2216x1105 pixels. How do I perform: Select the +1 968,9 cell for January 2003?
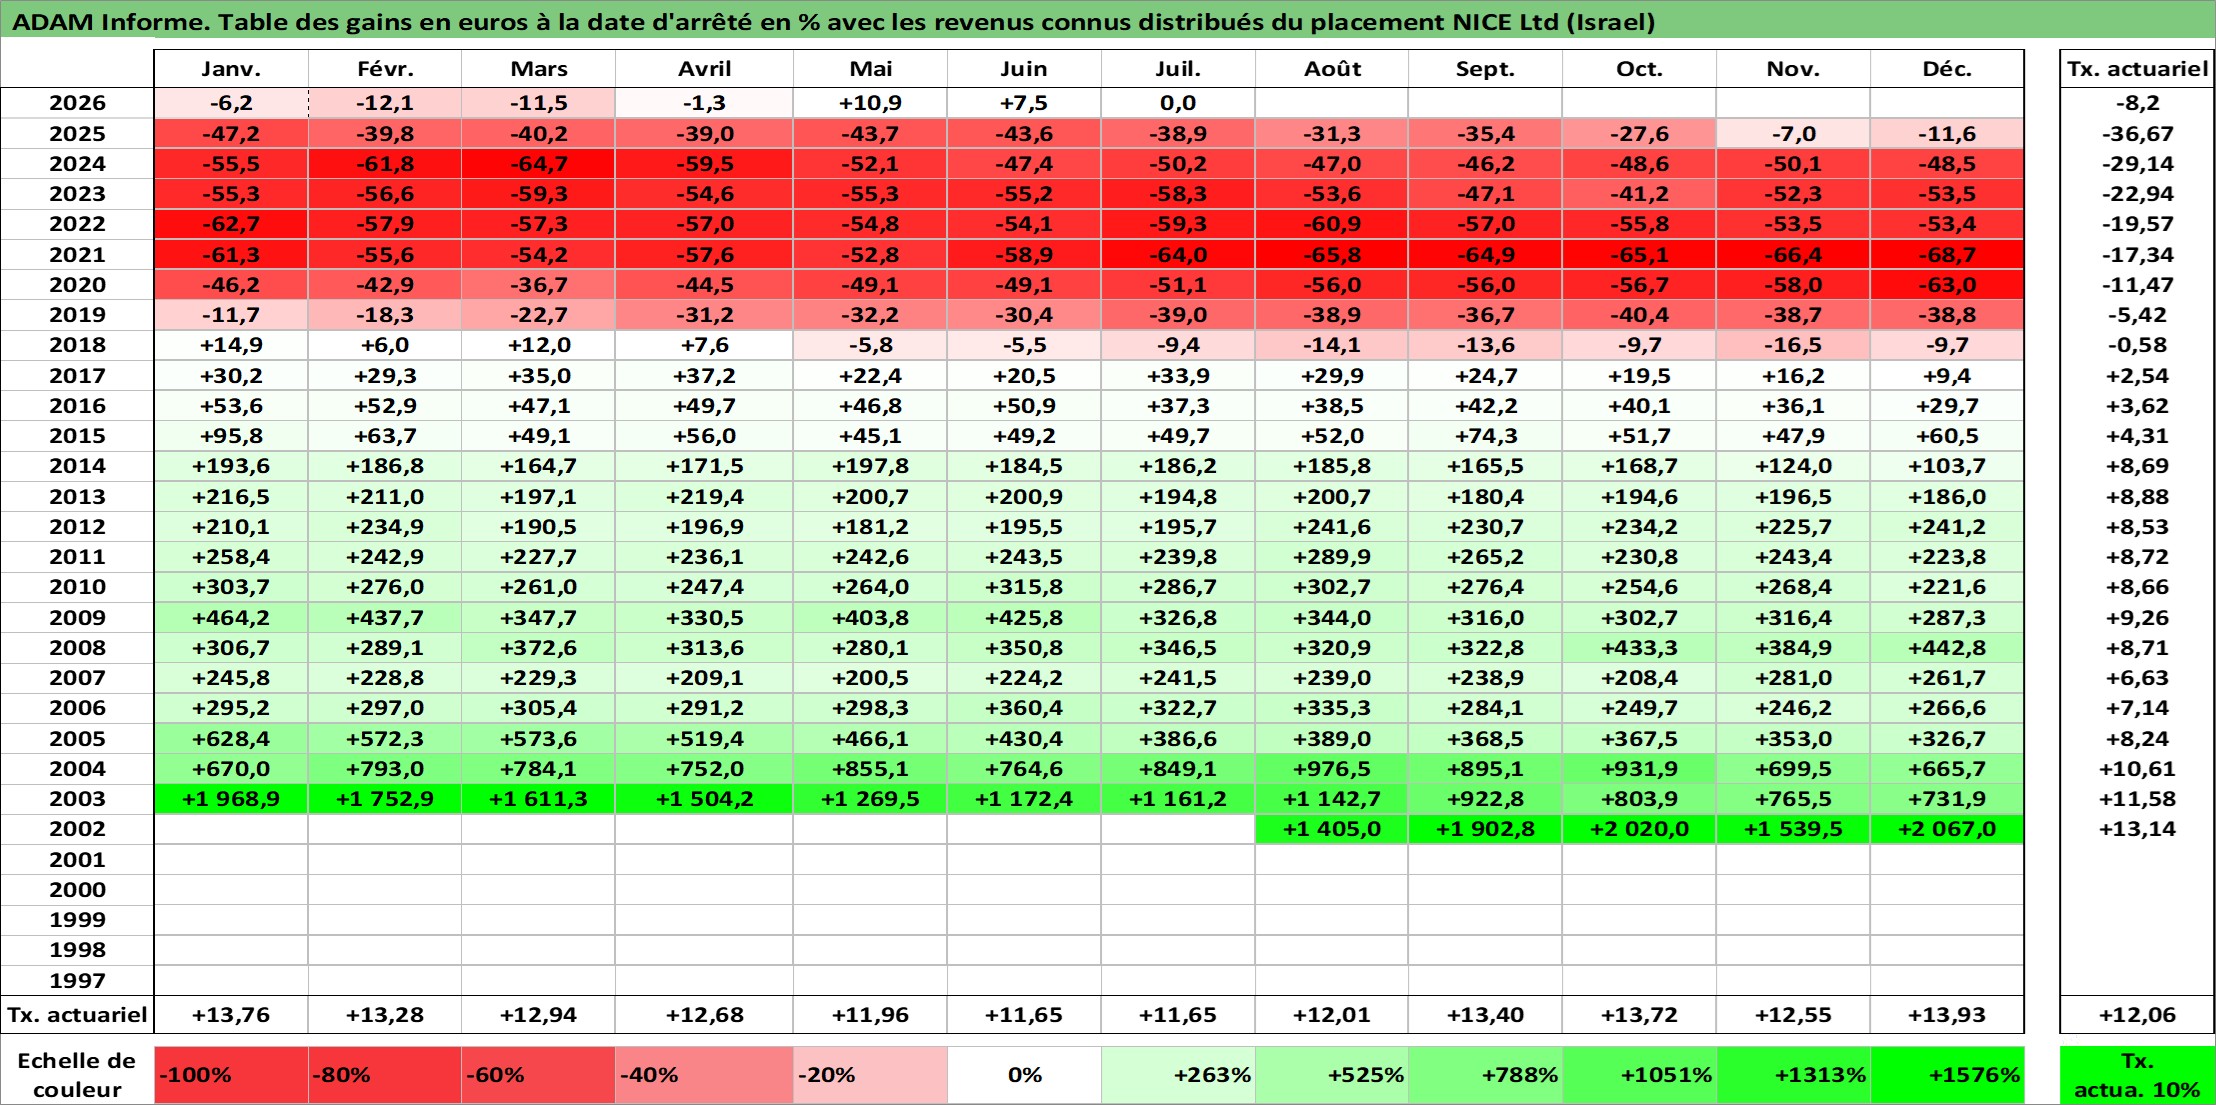(x=231, y=799)
